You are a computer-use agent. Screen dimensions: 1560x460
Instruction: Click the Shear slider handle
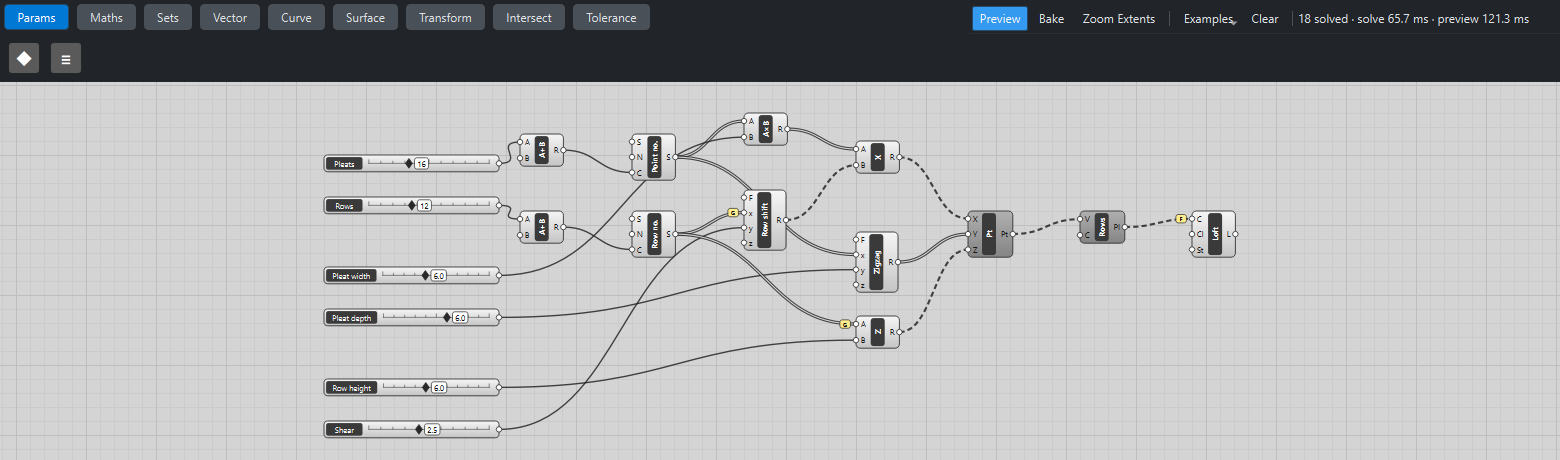click(419, 429)
